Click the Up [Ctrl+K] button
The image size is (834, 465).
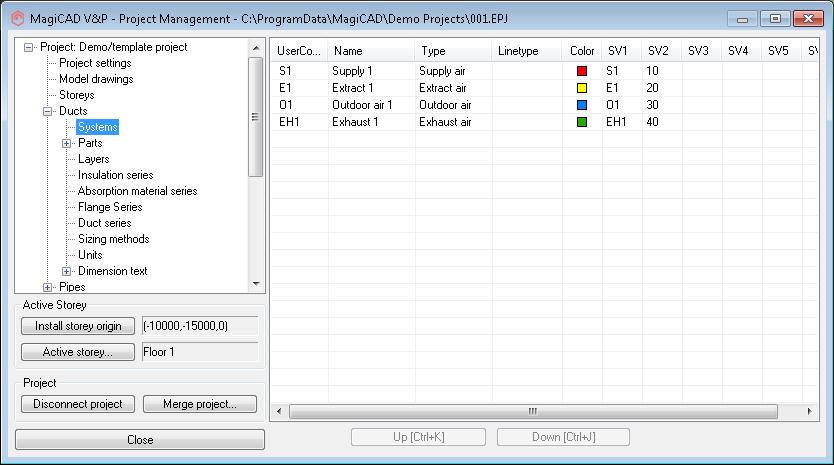[x=419, y=437]
